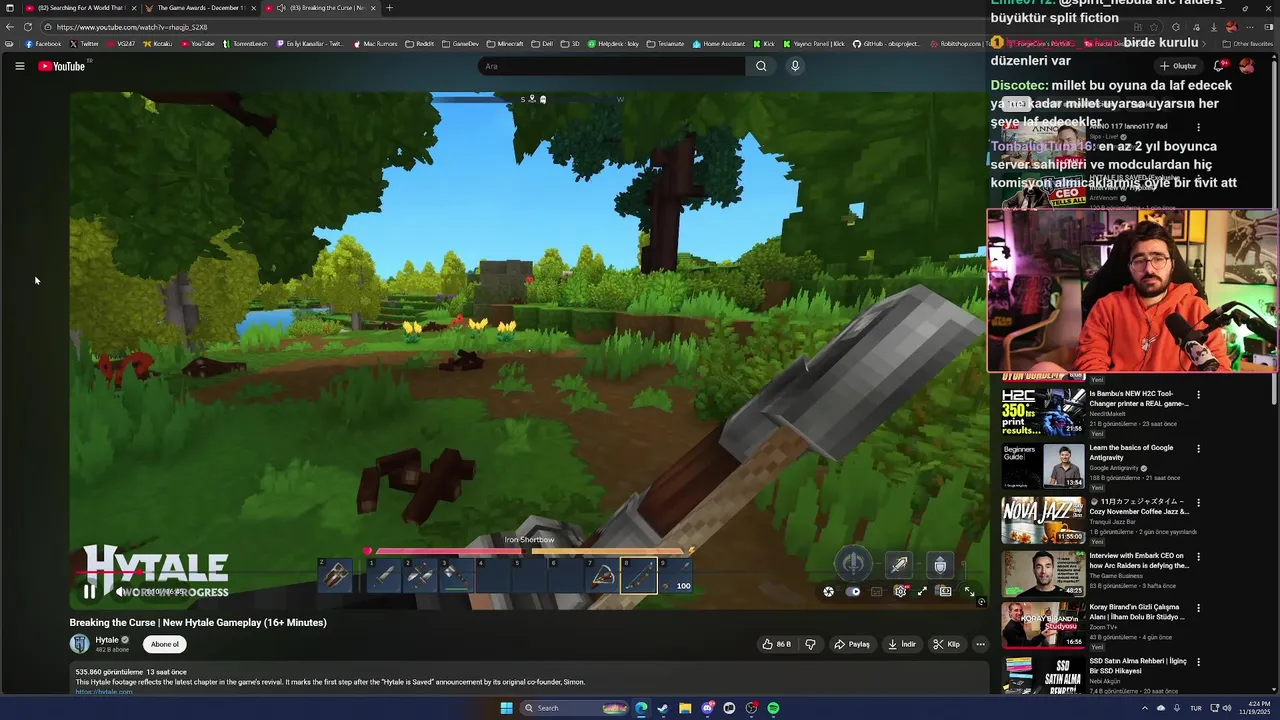Open the Bambu H2C printer video thumbnail
This screenshot has height=720, width=1280.
(1043, 411)
